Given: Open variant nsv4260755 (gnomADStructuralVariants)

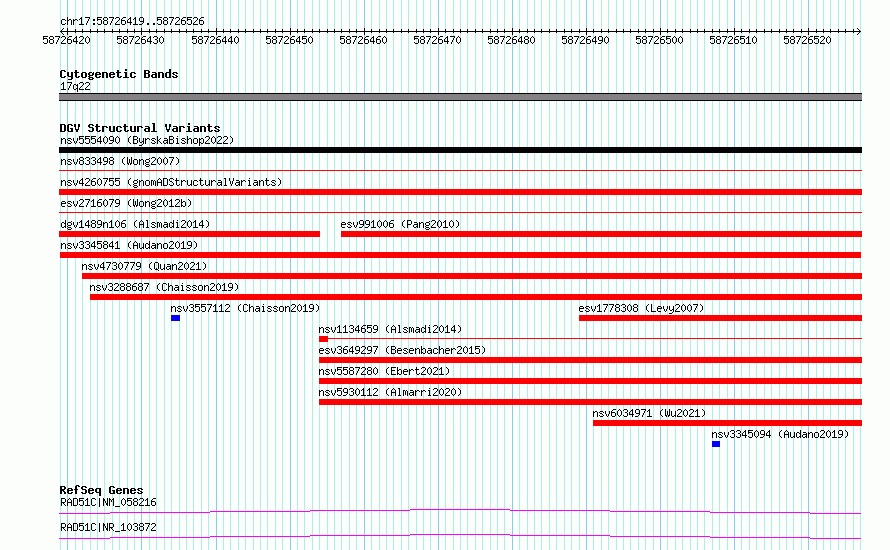Looking at the screenshot, I should (x=171, y=182).
